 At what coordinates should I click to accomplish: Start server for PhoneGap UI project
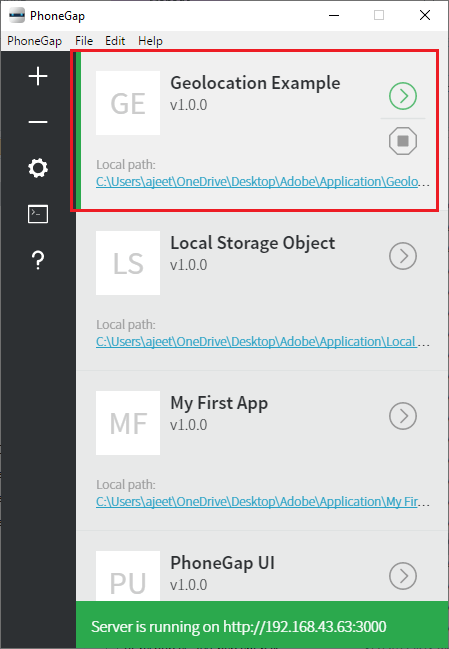coord(403,576)
